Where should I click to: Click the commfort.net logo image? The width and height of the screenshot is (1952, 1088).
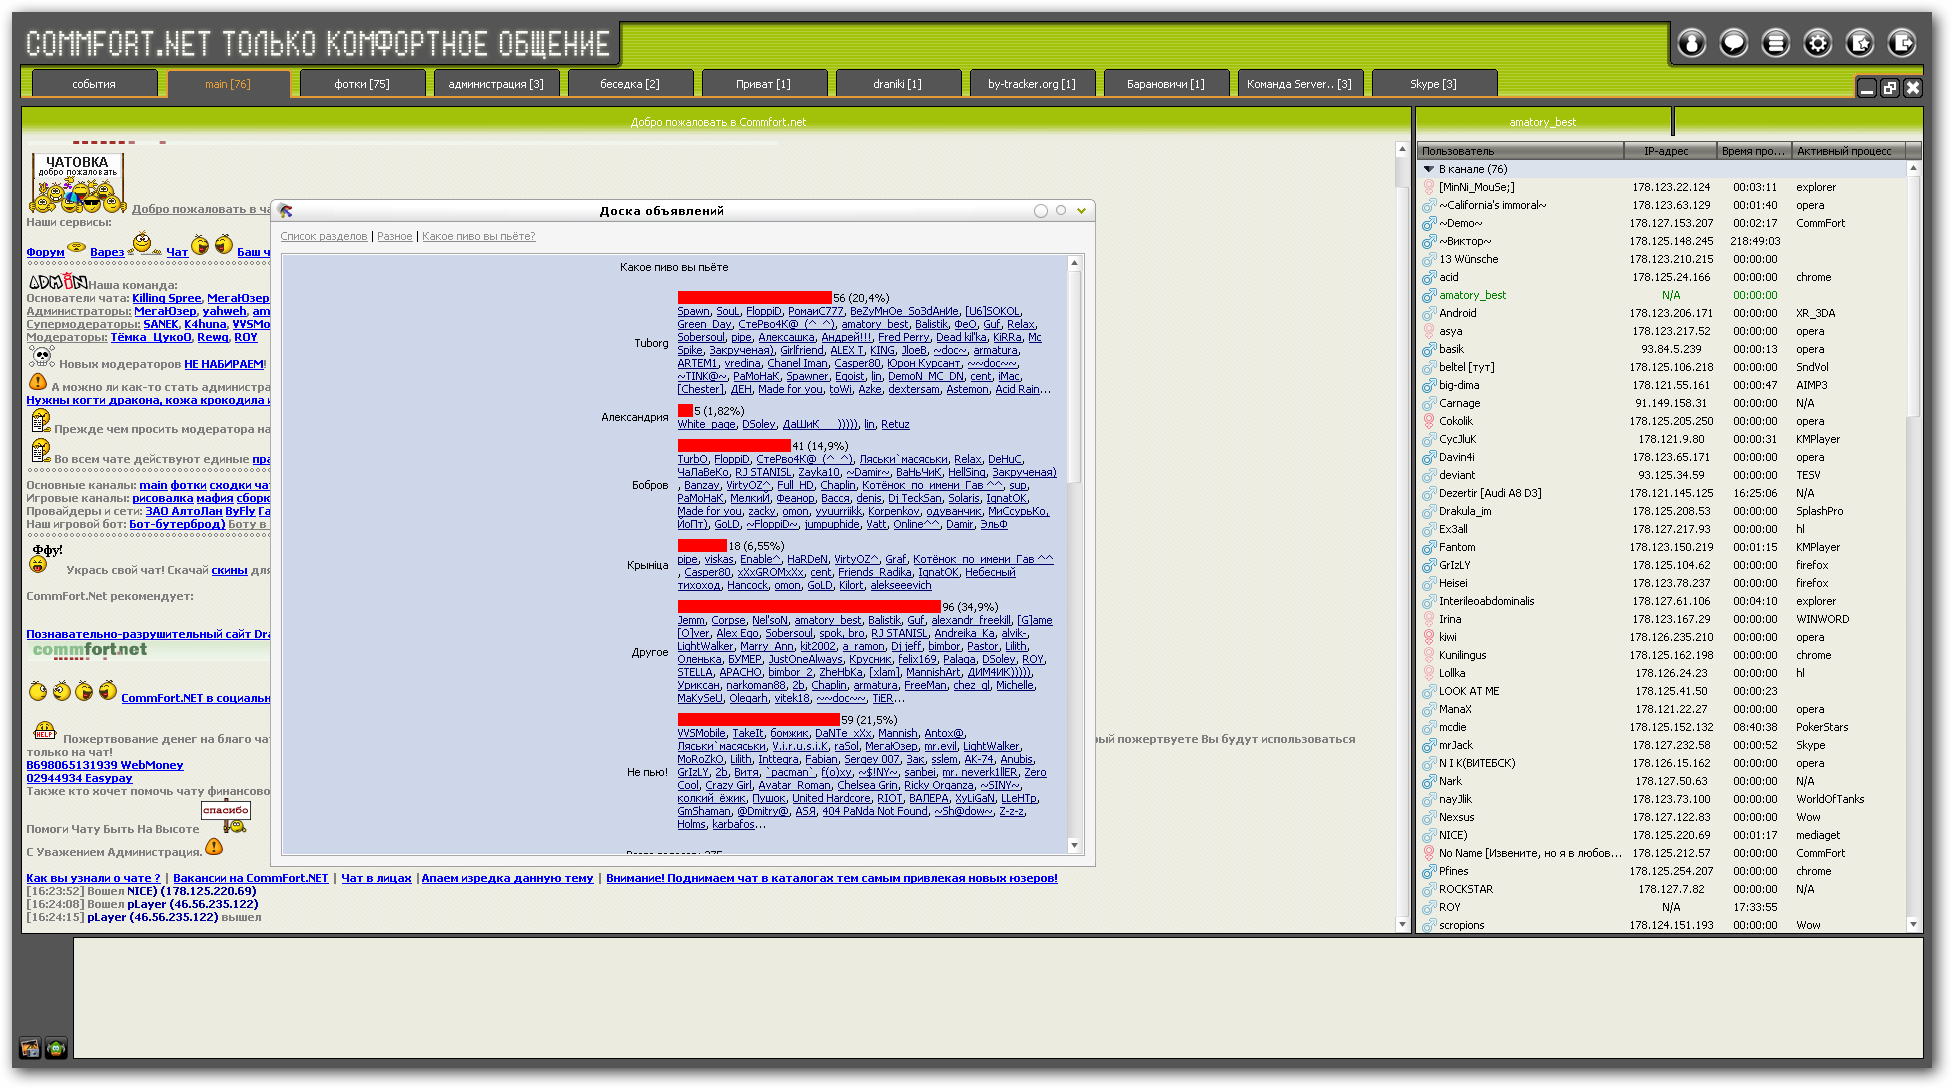pyautogui.click(x=90, y=650)
